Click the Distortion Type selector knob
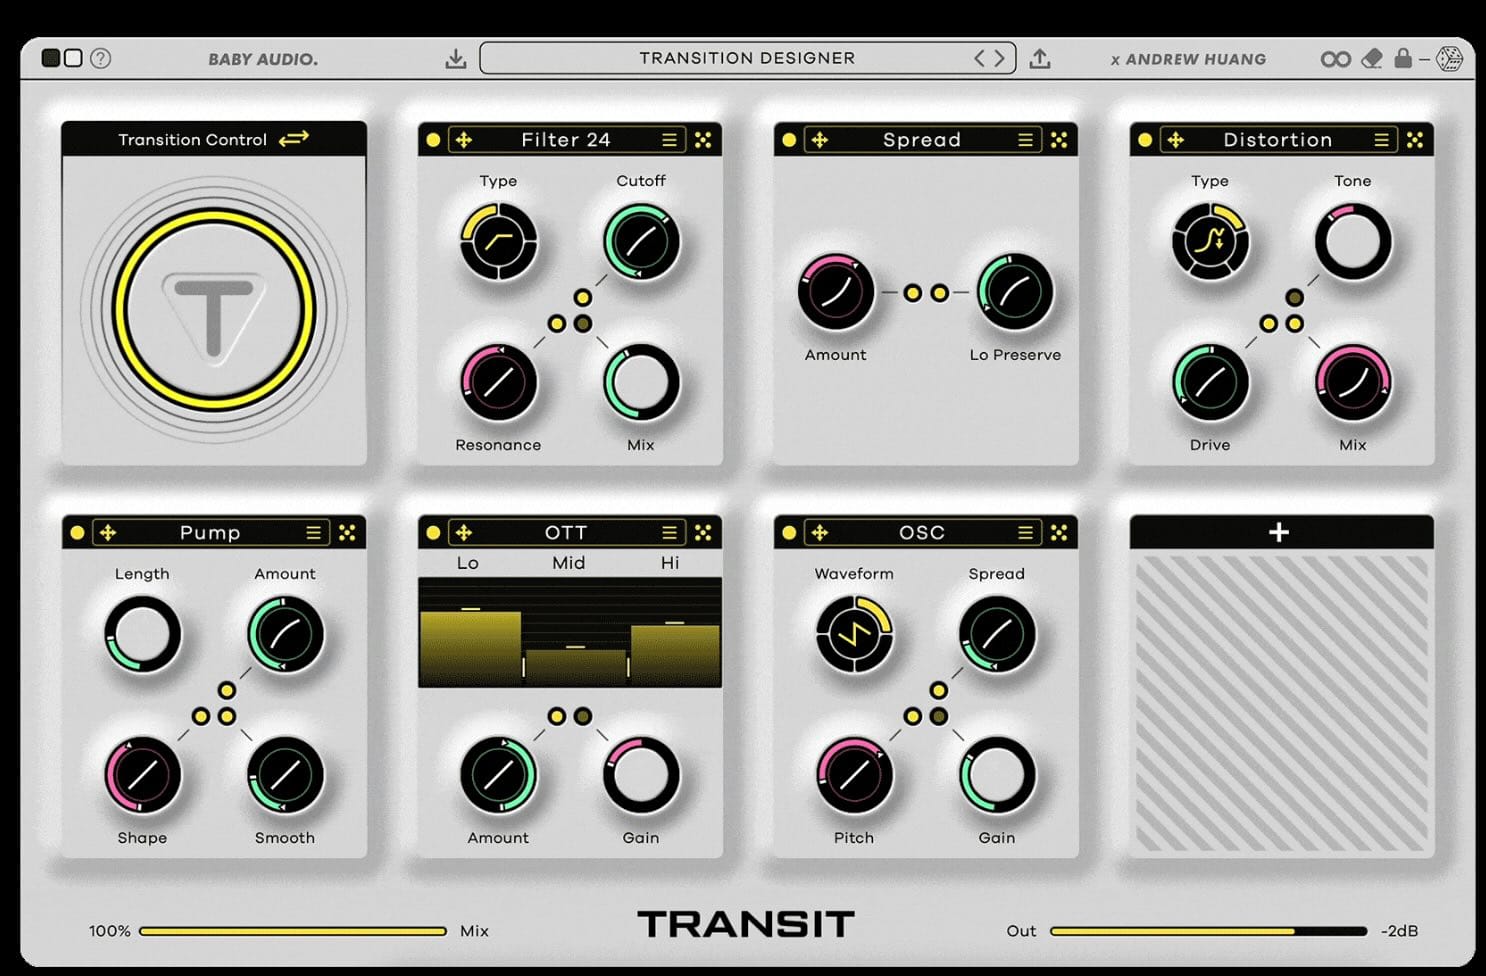 click(1210, 242)
